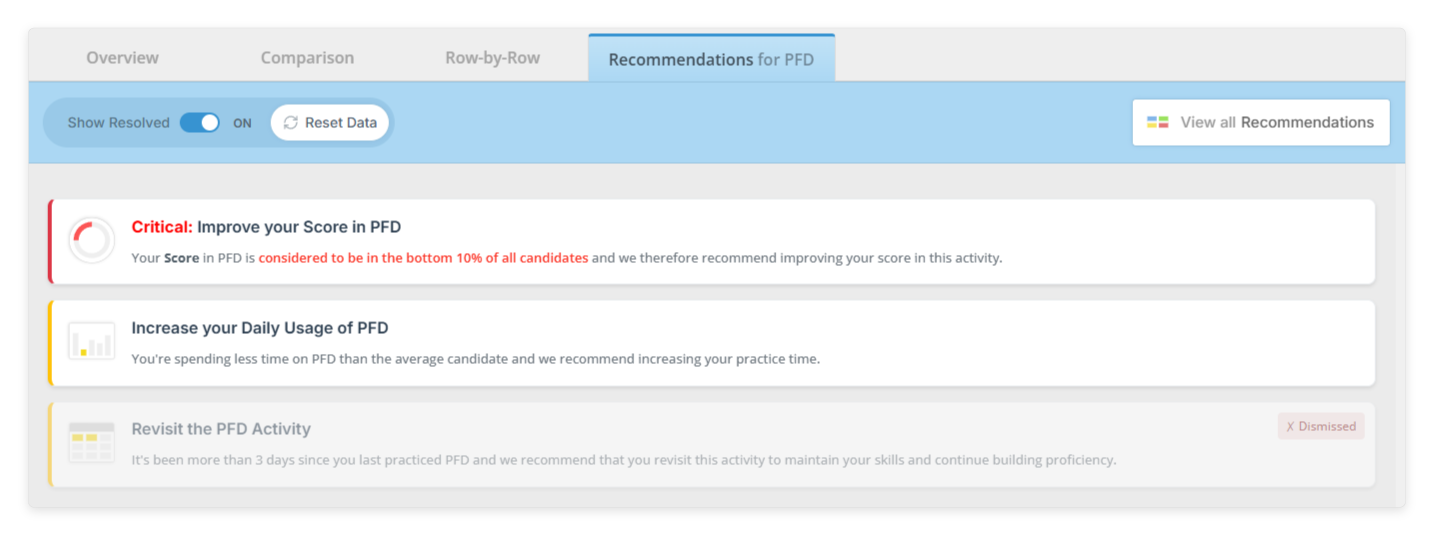
Task: Click the Revisit the PFD Activity heading
Action: click(221, 429)
